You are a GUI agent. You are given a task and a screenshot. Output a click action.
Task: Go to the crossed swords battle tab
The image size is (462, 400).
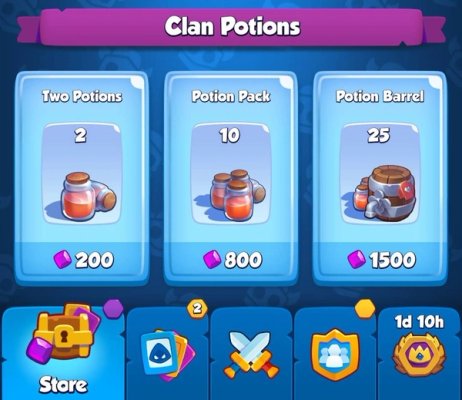[x=252, y=355]
